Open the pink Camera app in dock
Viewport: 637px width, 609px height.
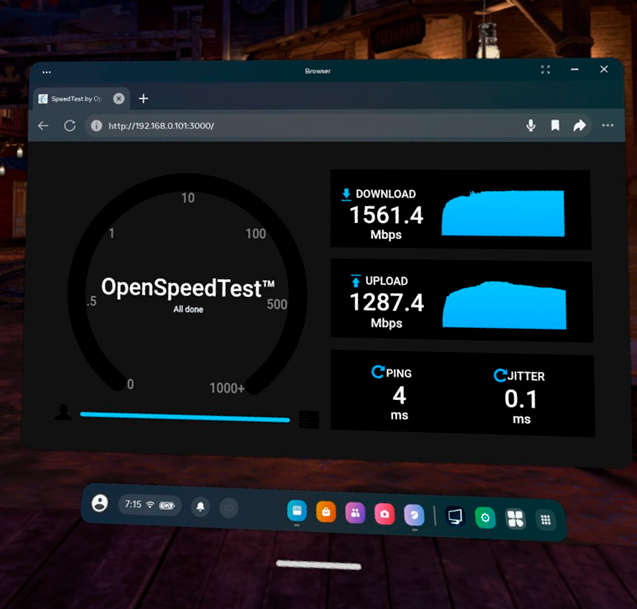pos(384,514)
